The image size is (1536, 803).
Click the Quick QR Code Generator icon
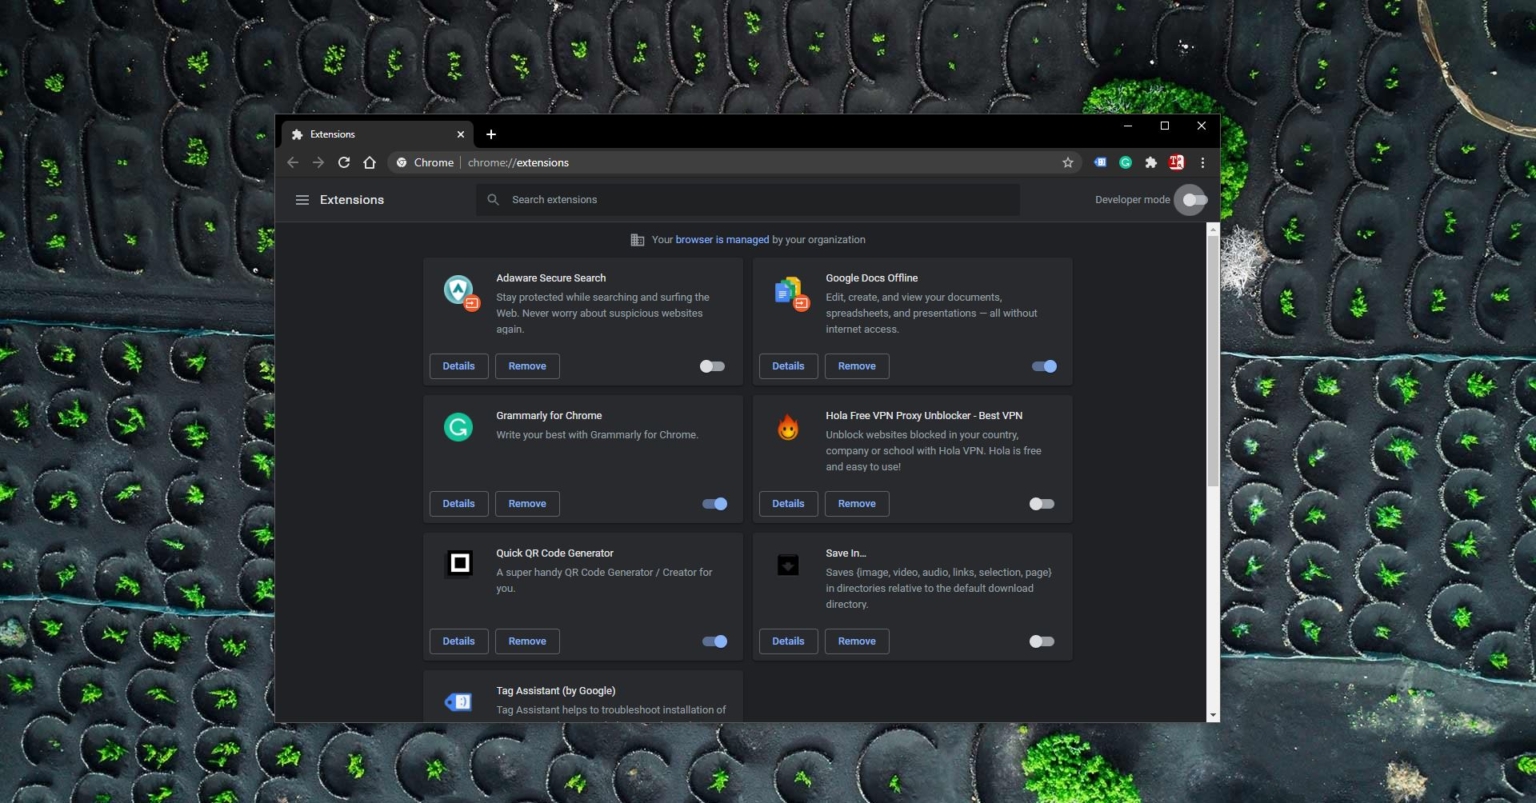[458, 563]
